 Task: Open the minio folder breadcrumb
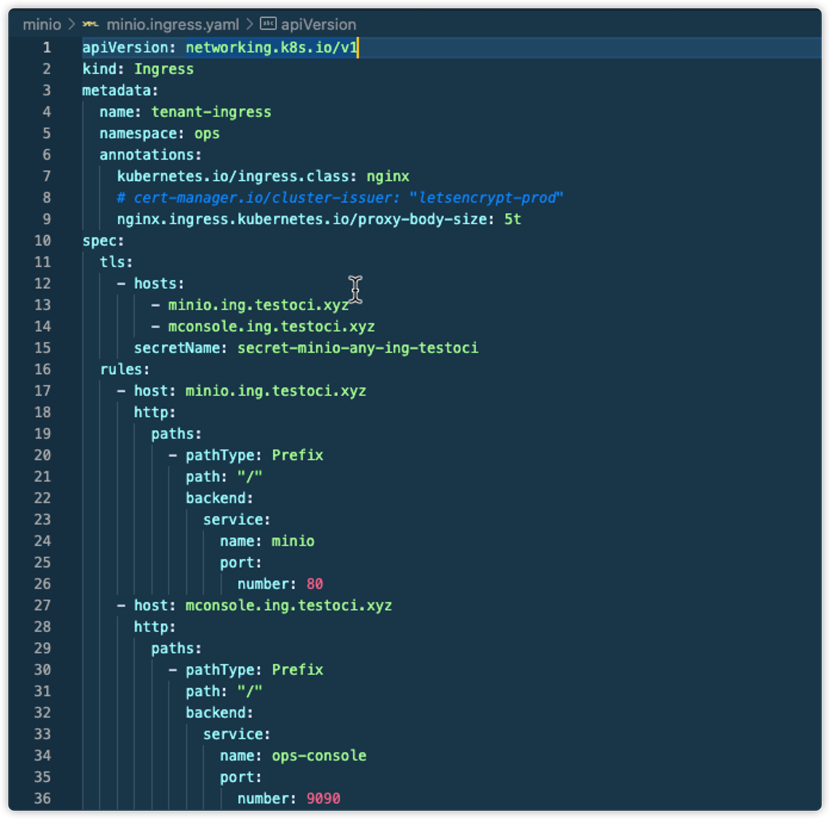pyautogui.click(x=42, y=24)
